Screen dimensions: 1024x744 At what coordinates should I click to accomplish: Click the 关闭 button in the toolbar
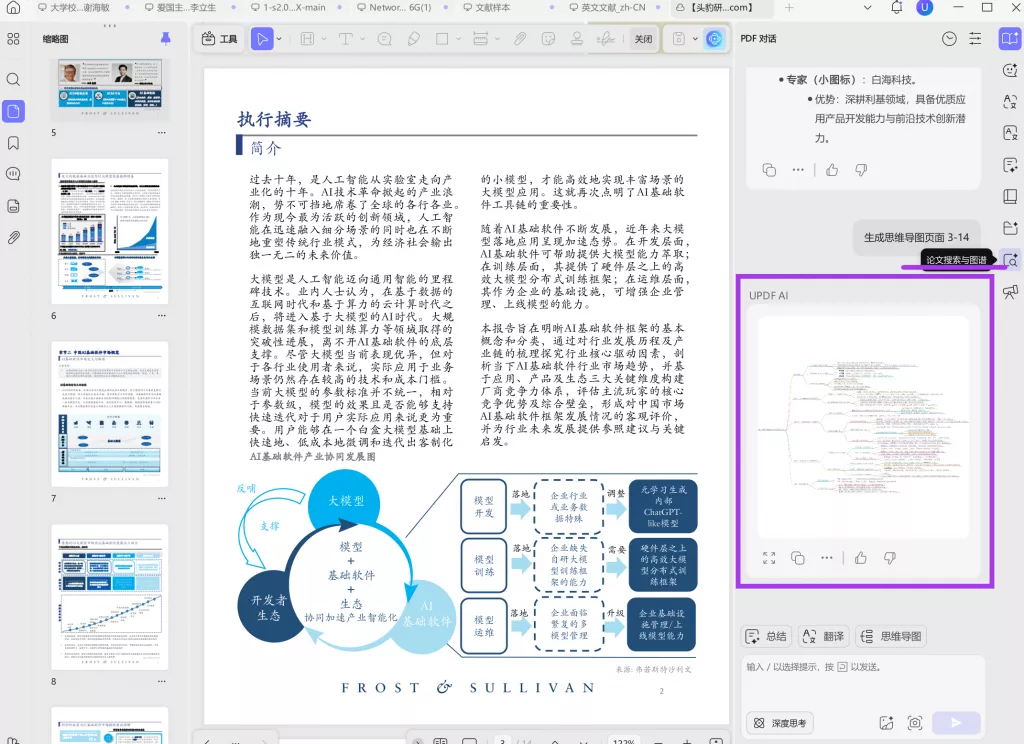click(643, 39)
